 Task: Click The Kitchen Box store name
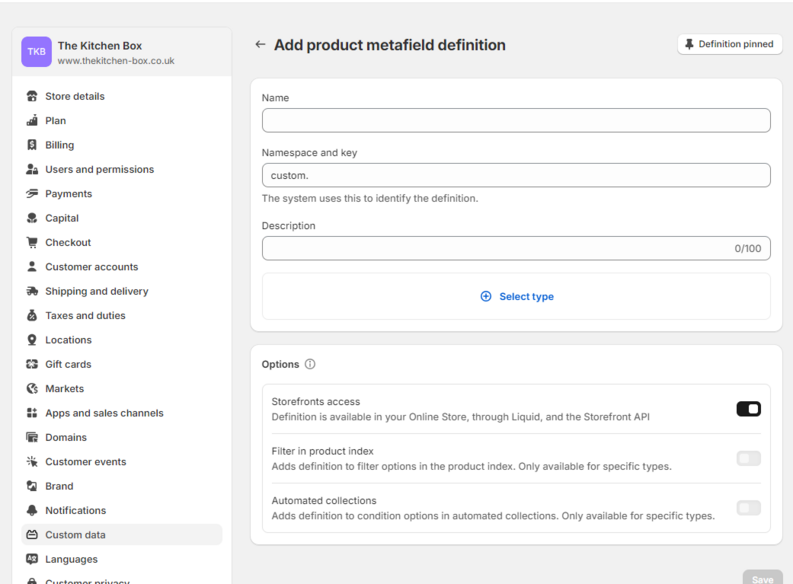click(x=100, y=46)
